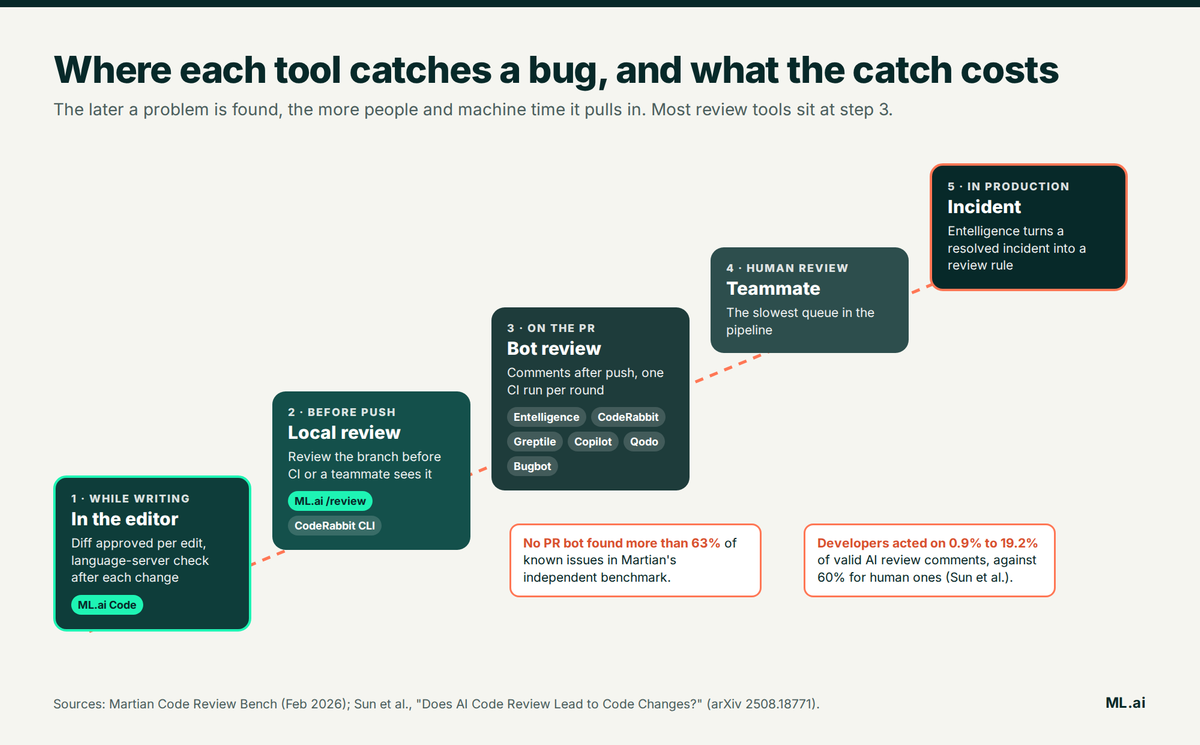Click the slide title about catching a bug
Viewport: 1200px width, 745px height.
(x=556, y=70)
